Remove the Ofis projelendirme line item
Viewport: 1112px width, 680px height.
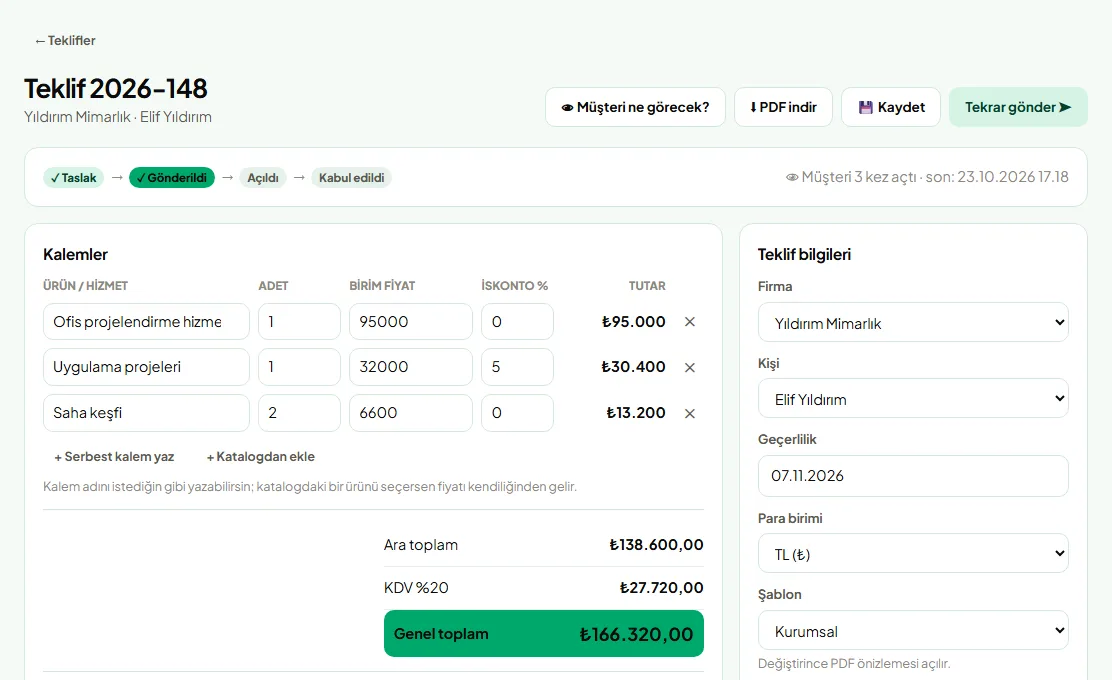689,322
